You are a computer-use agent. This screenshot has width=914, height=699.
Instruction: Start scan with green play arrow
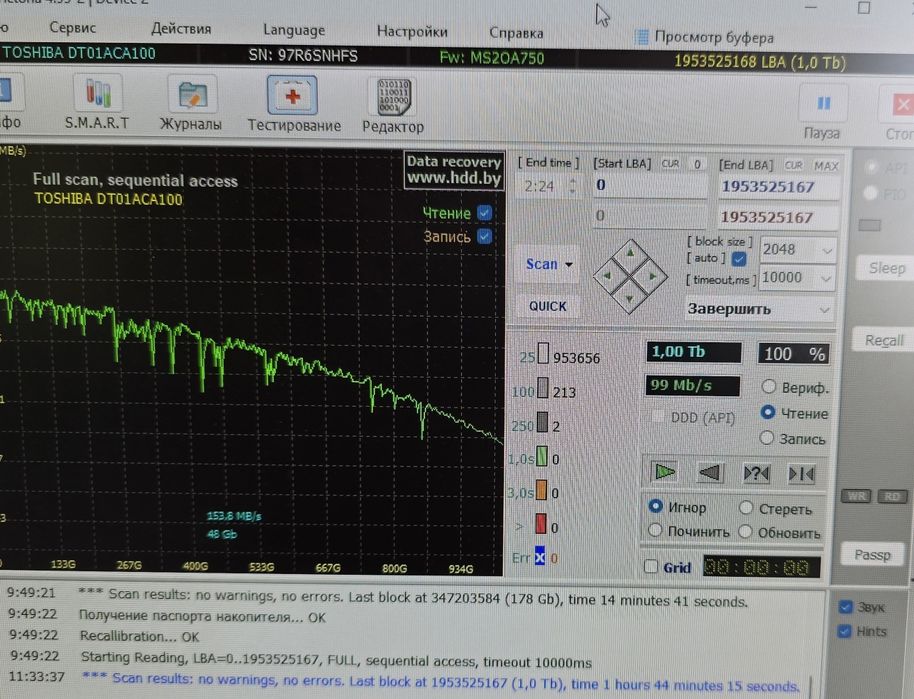[663, 472]
